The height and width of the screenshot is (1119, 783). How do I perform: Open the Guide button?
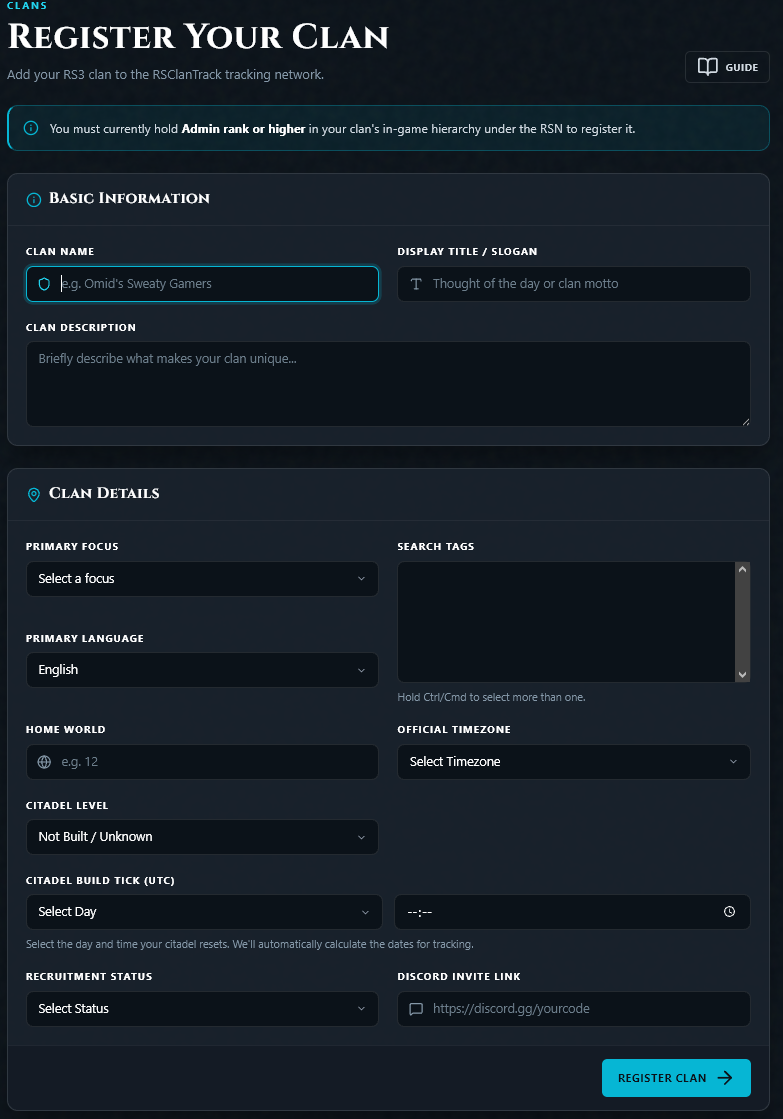[x=727, y=67]
